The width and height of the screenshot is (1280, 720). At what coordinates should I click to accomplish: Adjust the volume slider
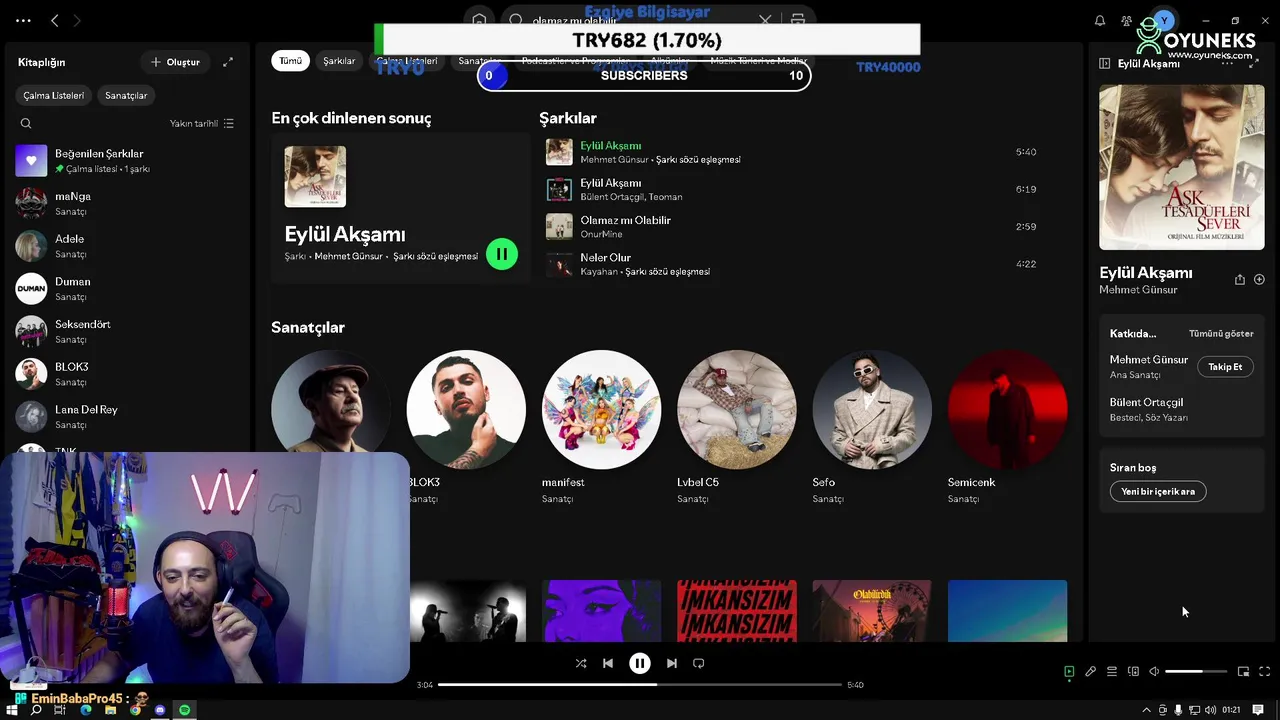click(1196, 672)
